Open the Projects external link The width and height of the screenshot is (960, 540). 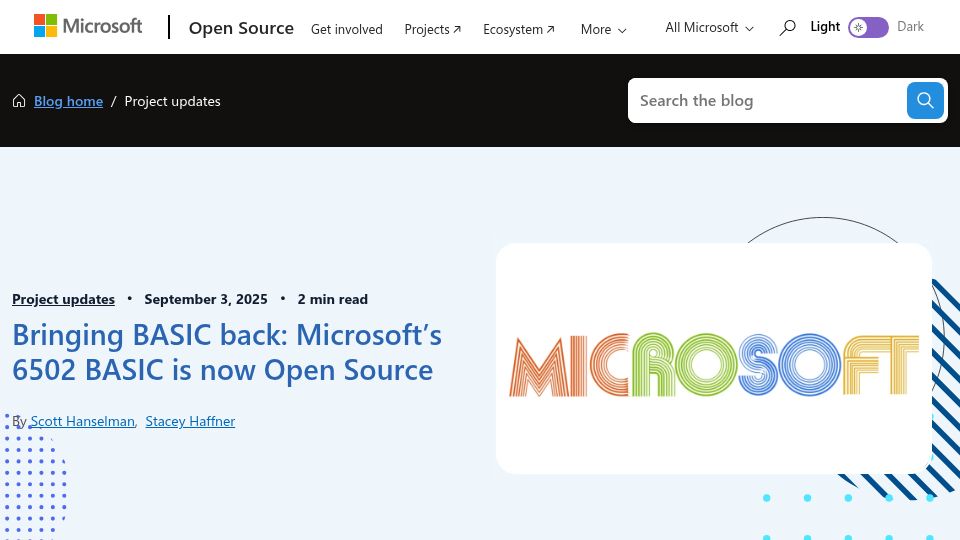tap(432, 29)
